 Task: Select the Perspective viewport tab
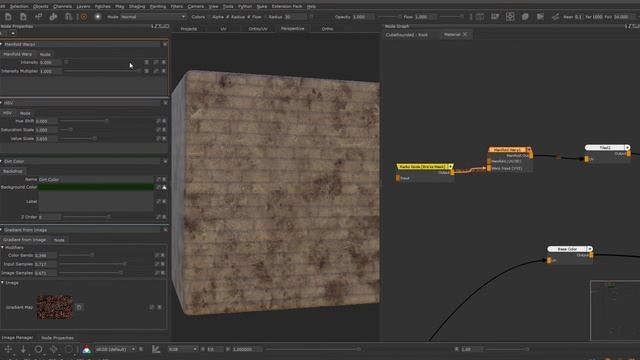pyautogui.click(x=293, y=29)
